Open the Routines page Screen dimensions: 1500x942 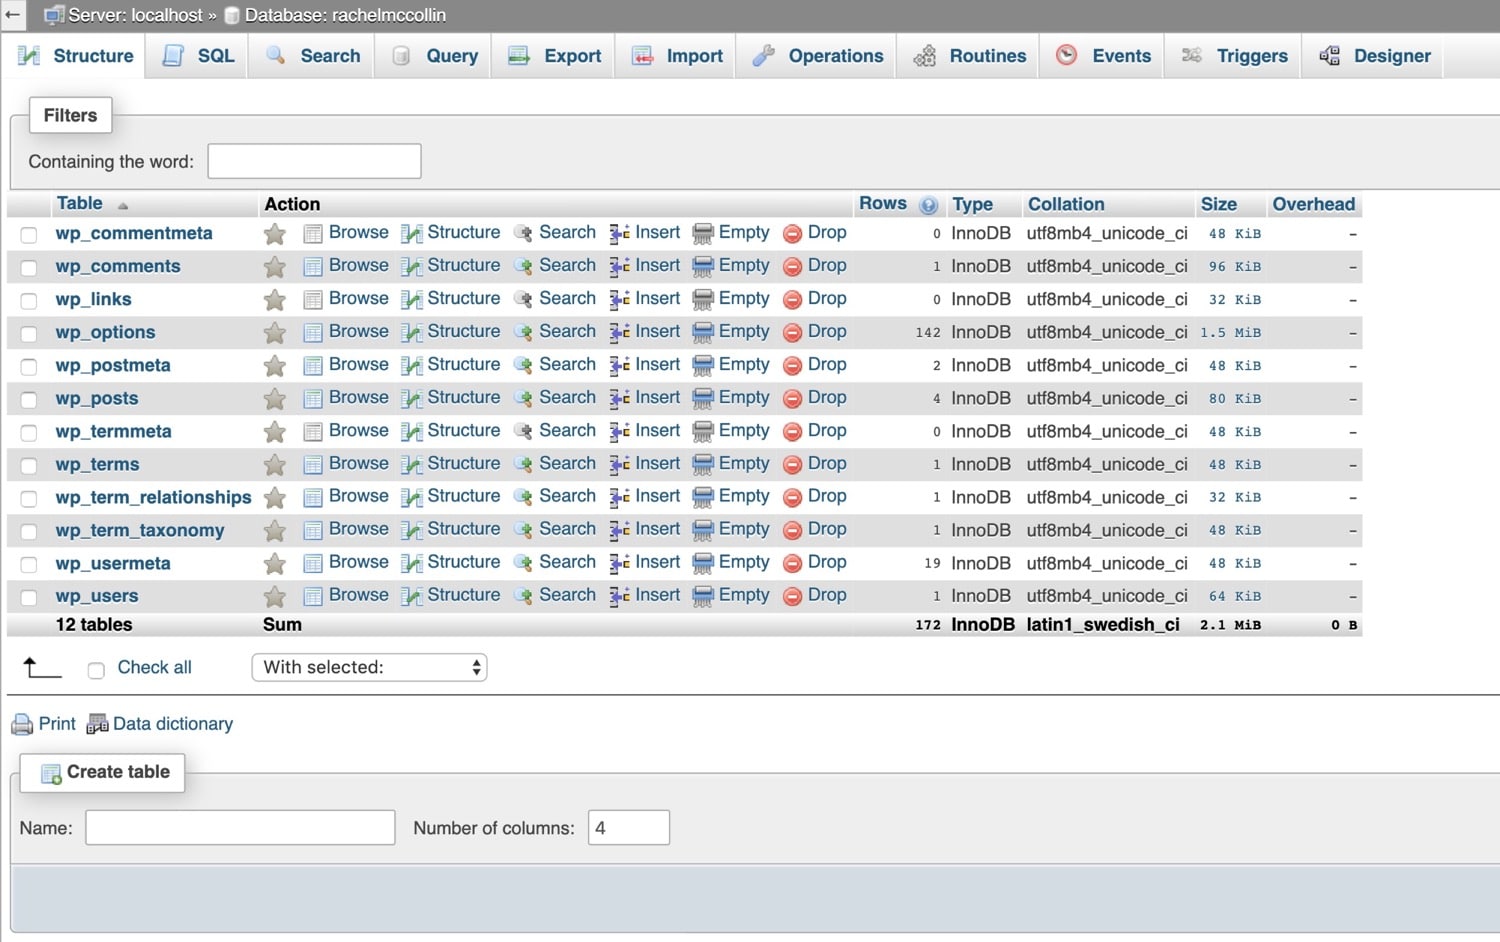(x=986, y=56)
